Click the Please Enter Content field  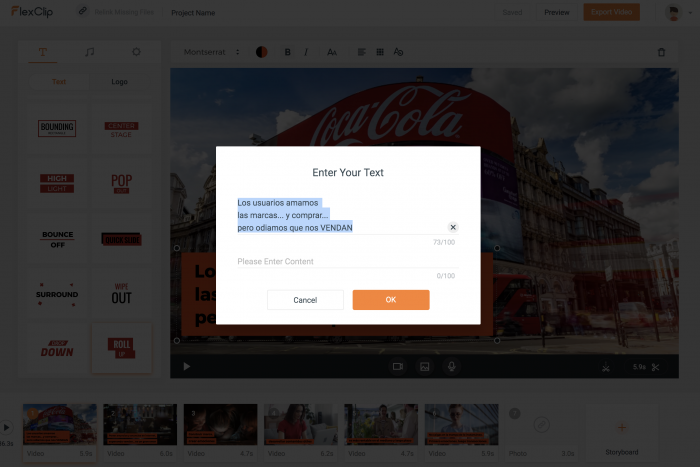[x=347, y=261]
